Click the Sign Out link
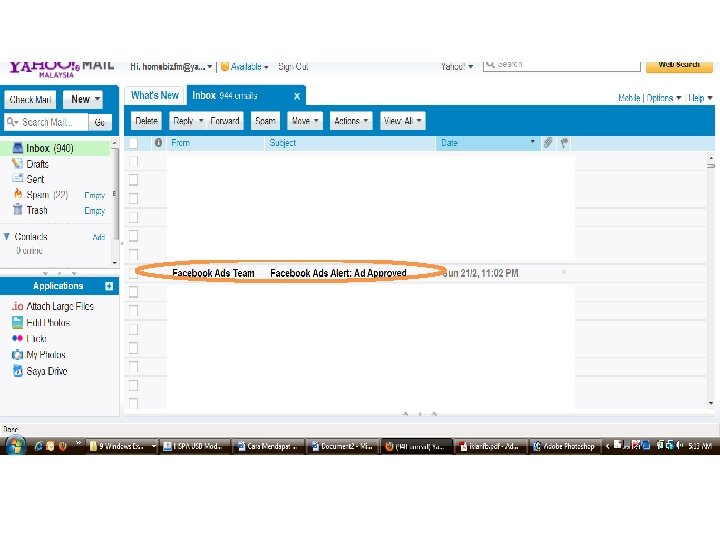720x540 pixels. tap(293, 67)
